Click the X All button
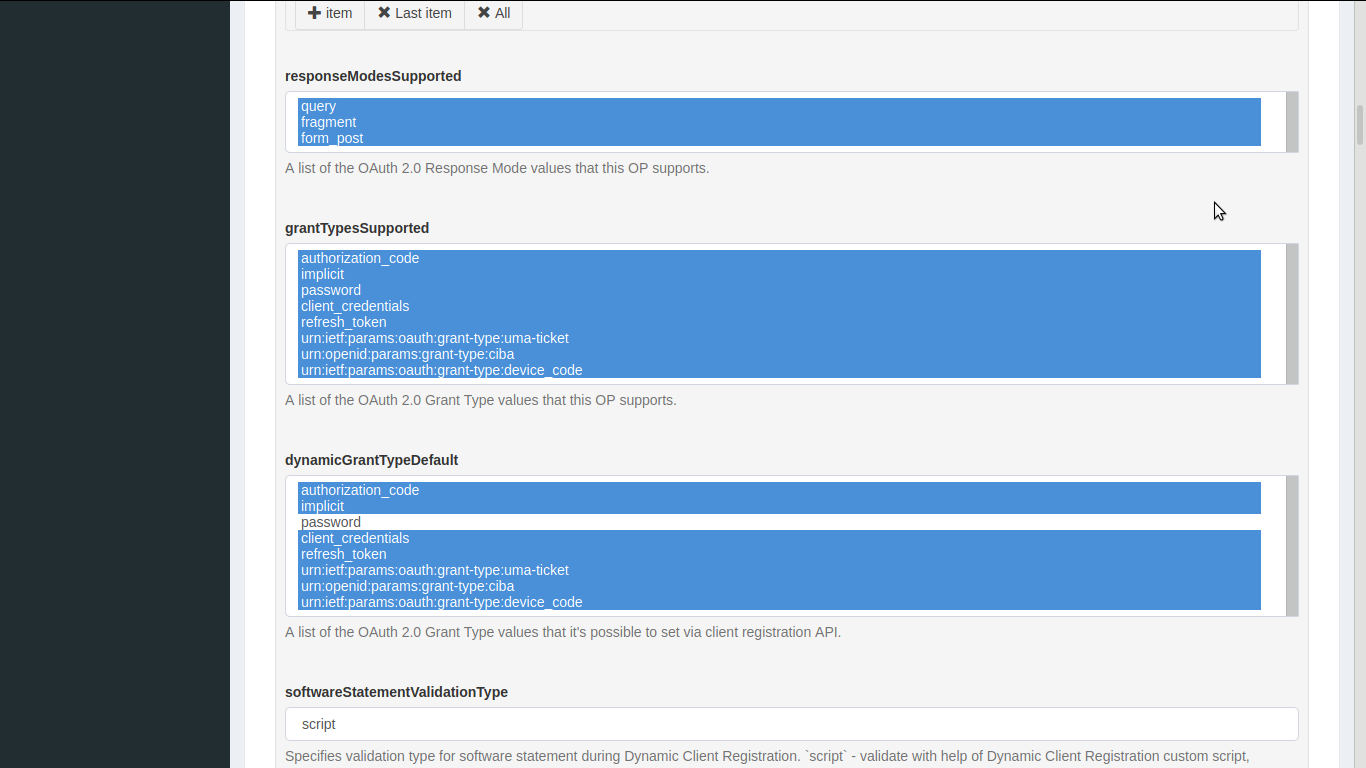The height and width of the screenshot is (768, 1366). [494, 14]
